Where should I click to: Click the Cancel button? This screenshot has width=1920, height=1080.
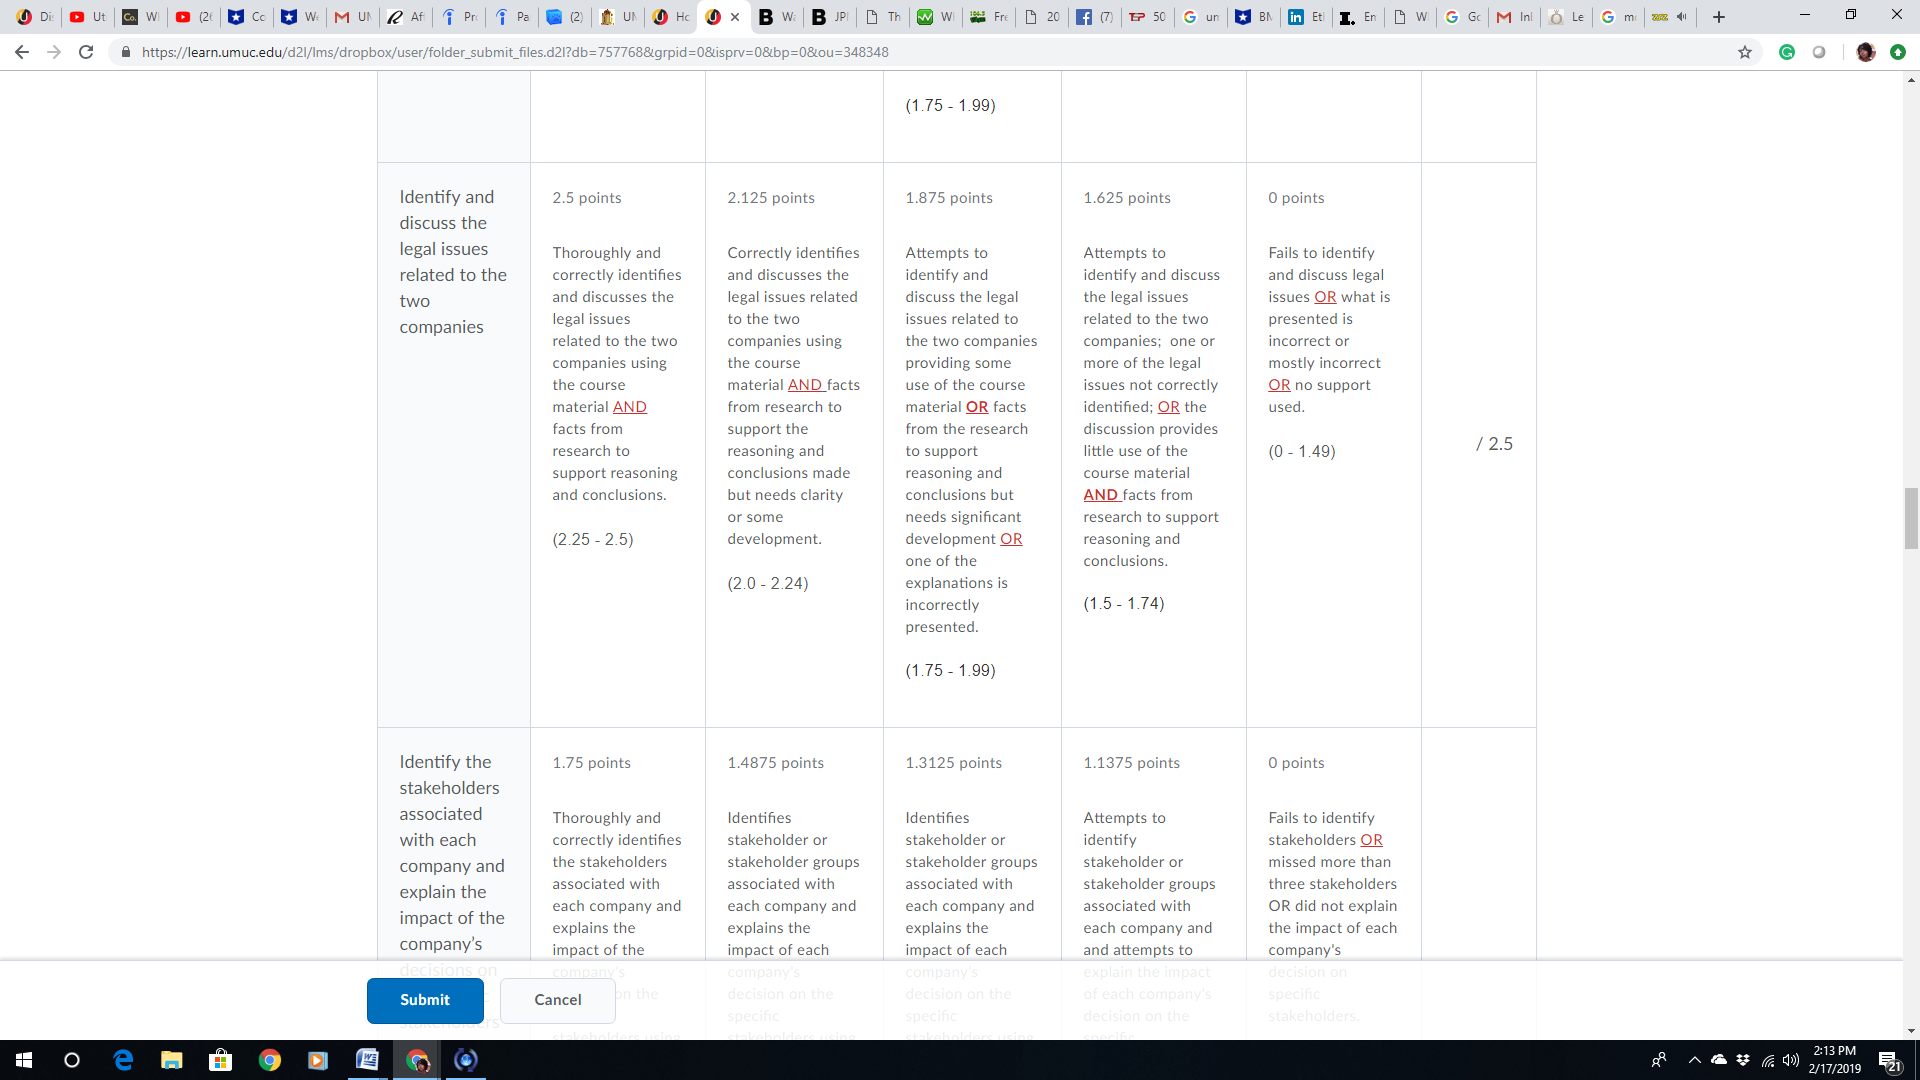tap(557, 1000)
